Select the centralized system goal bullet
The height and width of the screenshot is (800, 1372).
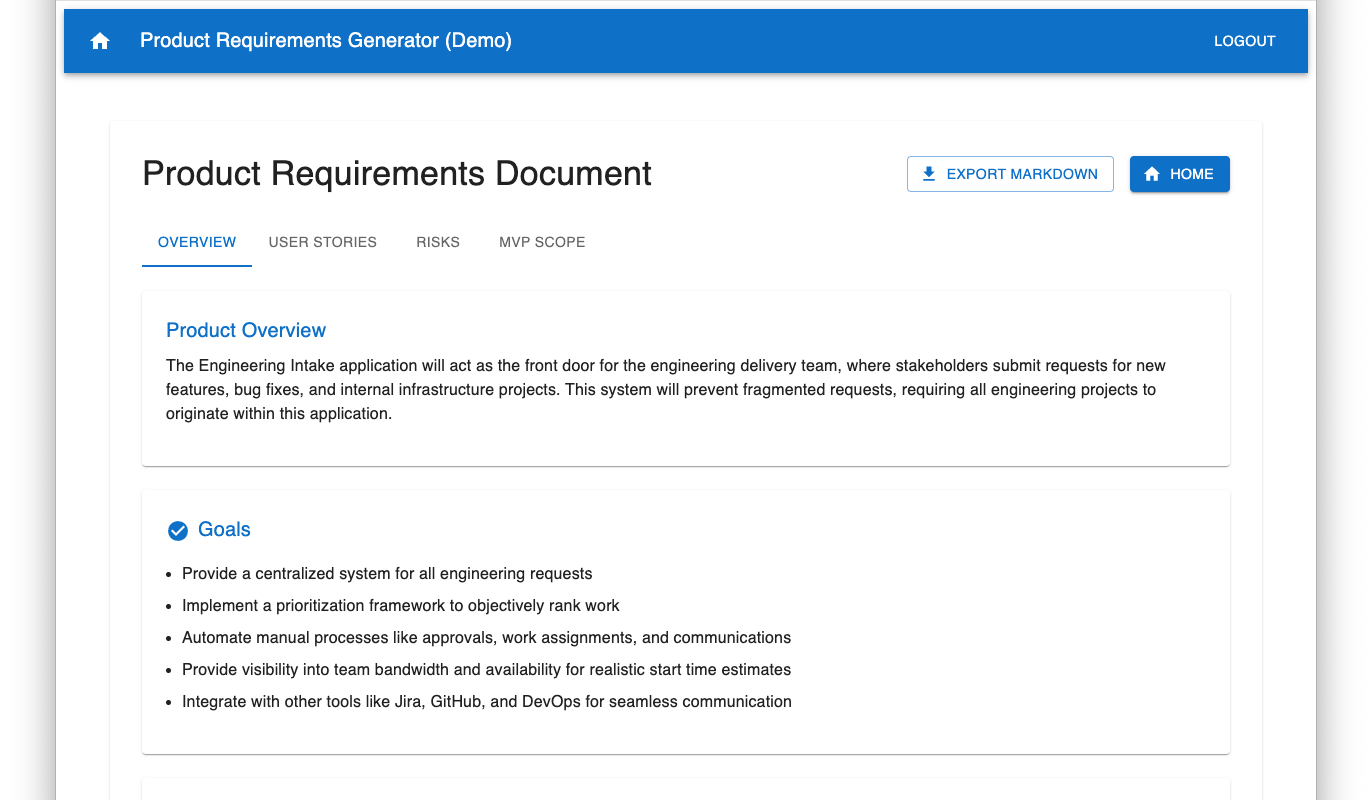coord(387,574)
